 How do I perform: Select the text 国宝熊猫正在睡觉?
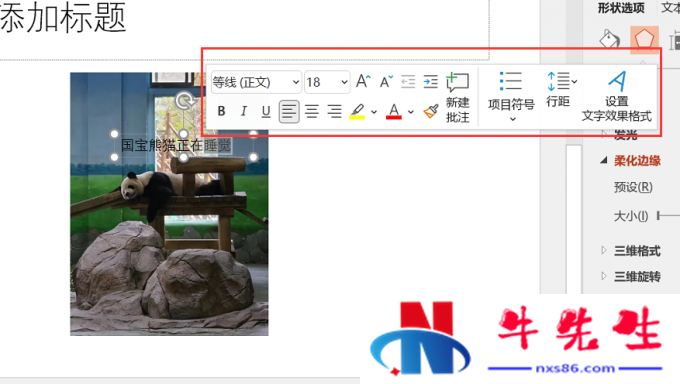pyautogui.click(x=176, y=145)
